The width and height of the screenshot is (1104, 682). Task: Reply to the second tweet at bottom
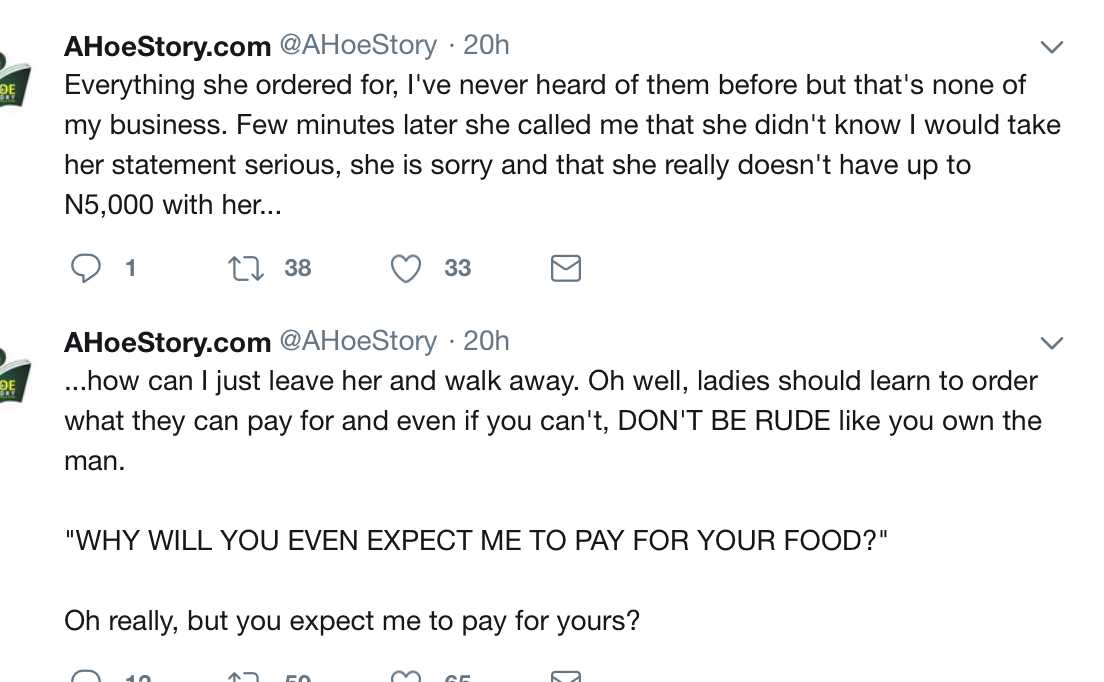point(87,677)
